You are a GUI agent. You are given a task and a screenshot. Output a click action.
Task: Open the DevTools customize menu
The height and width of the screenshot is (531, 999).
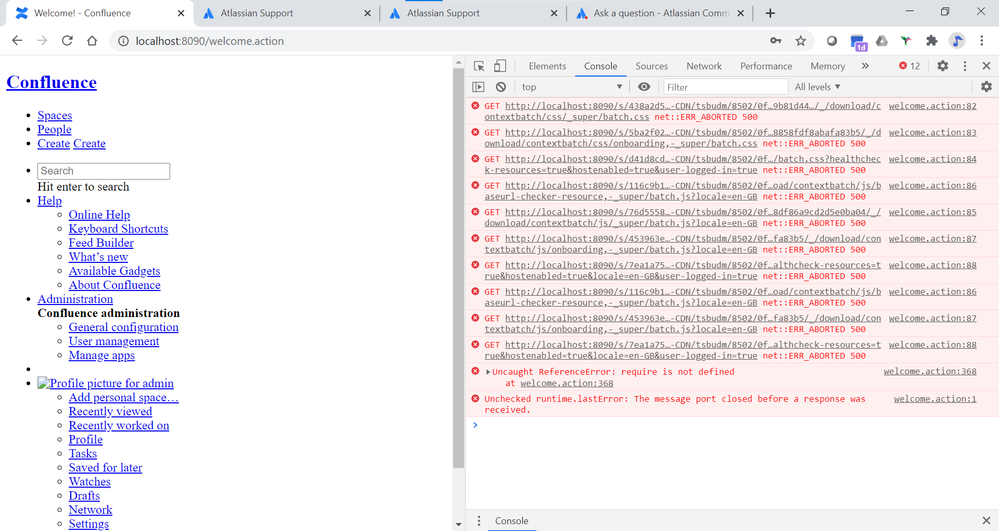(x=965, y=66)
